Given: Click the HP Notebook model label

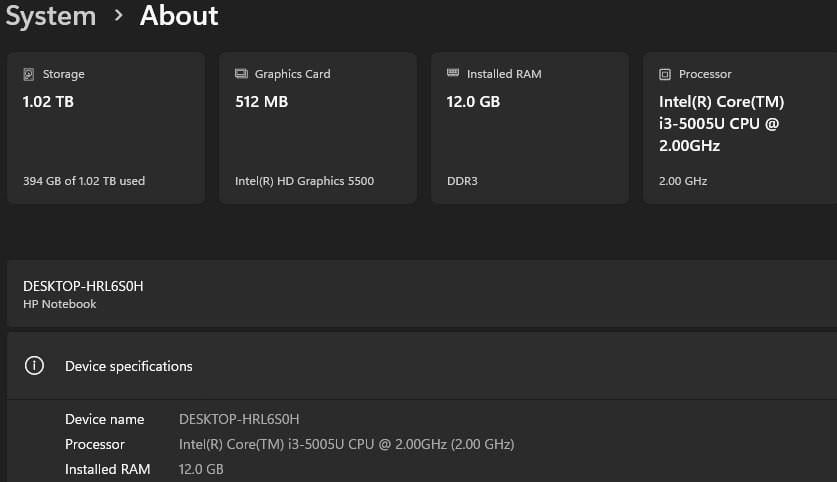Looking at the screenshot, I should (x=60, y=304).
